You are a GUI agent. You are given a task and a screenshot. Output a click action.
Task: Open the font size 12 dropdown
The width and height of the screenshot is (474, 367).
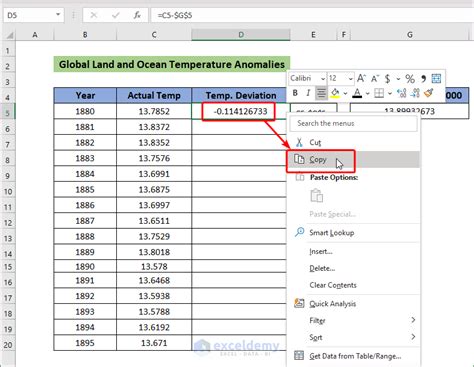[350, 79]
